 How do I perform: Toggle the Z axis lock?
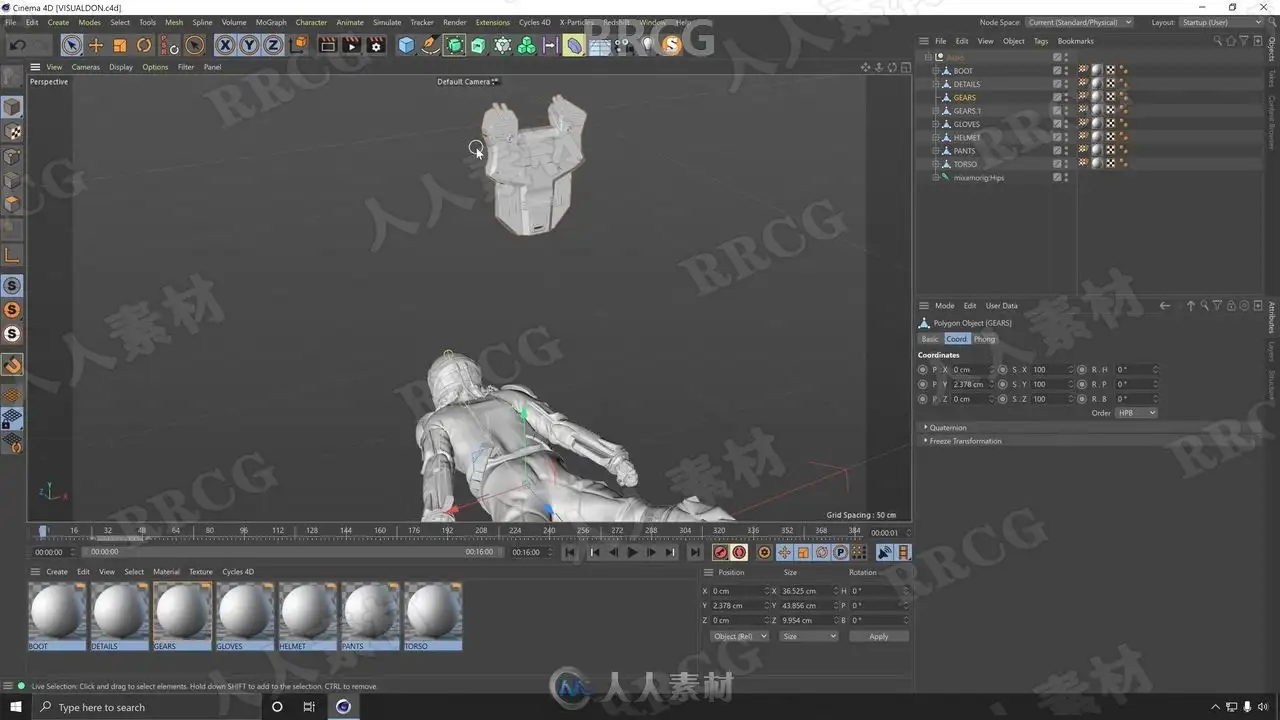pos(272,45)
